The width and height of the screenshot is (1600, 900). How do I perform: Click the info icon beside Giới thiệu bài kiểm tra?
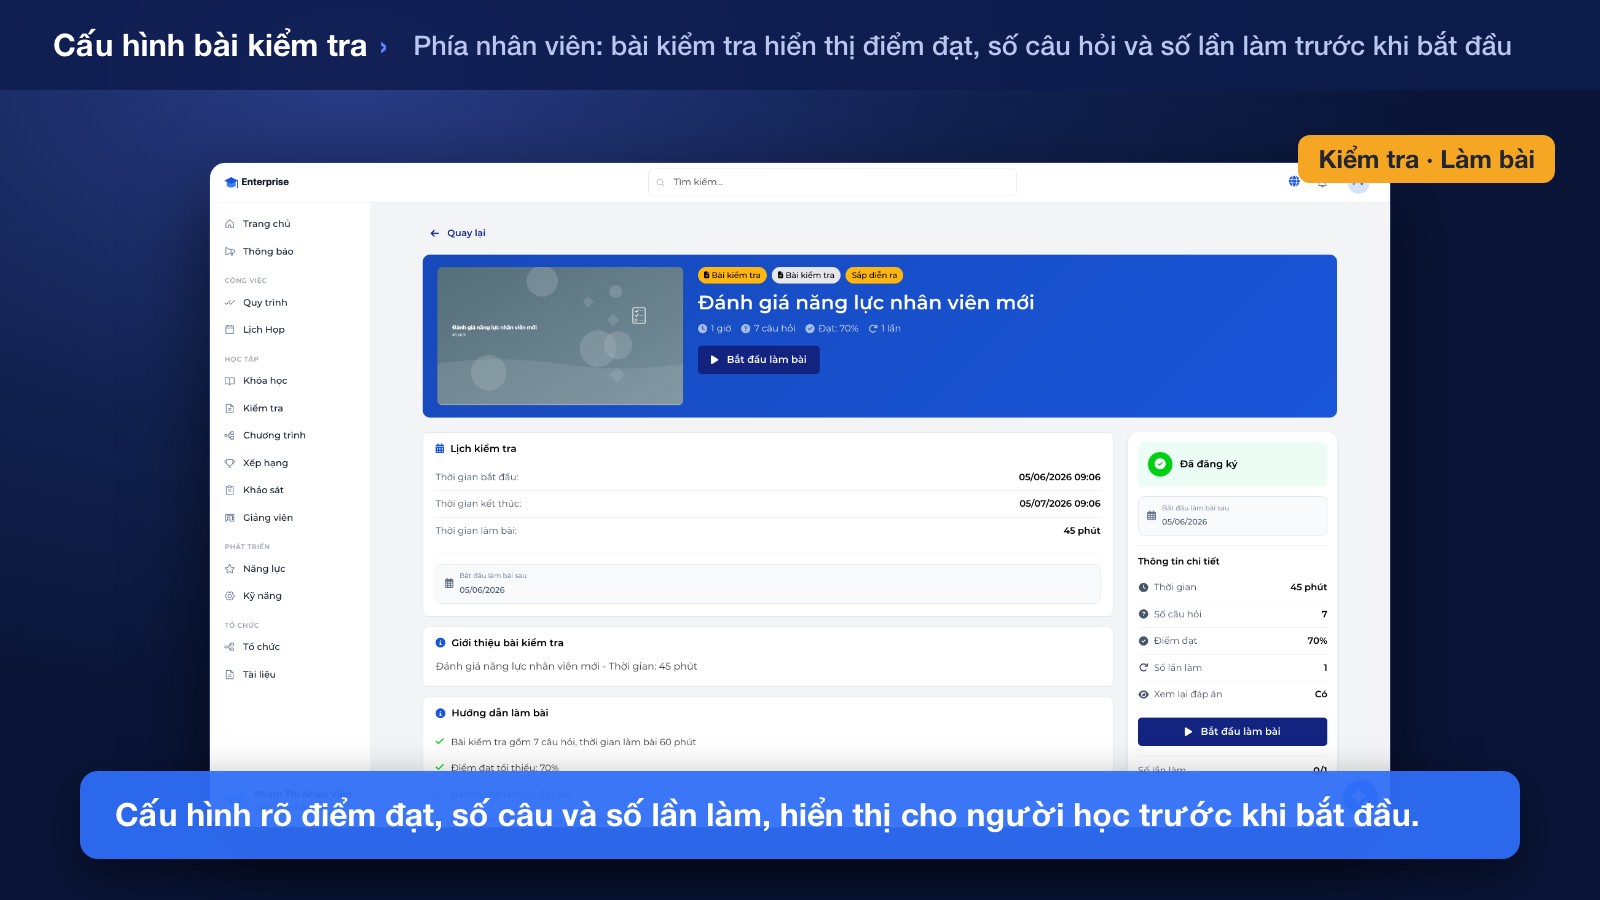pos(441,643)
